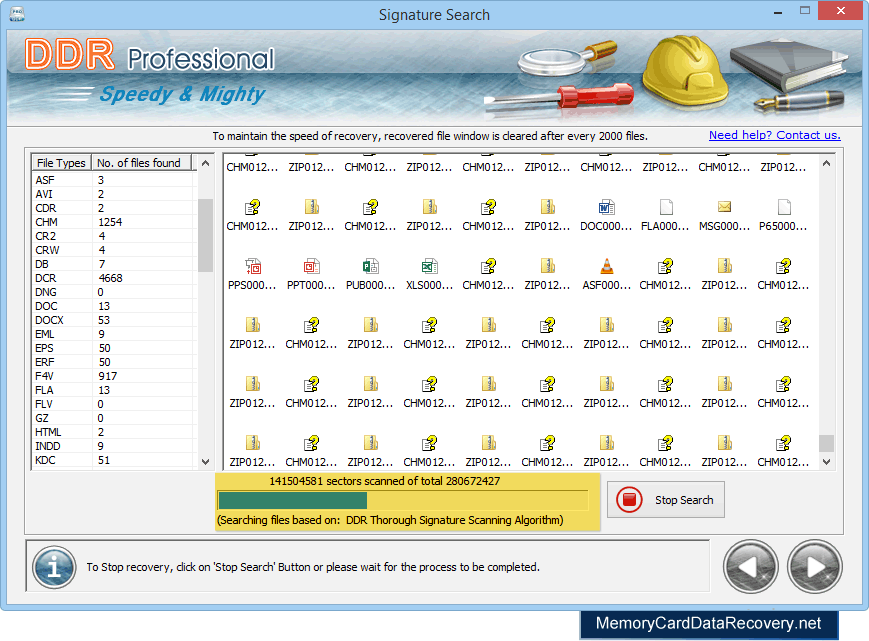Click the Stop Search button

pos(666,500)
